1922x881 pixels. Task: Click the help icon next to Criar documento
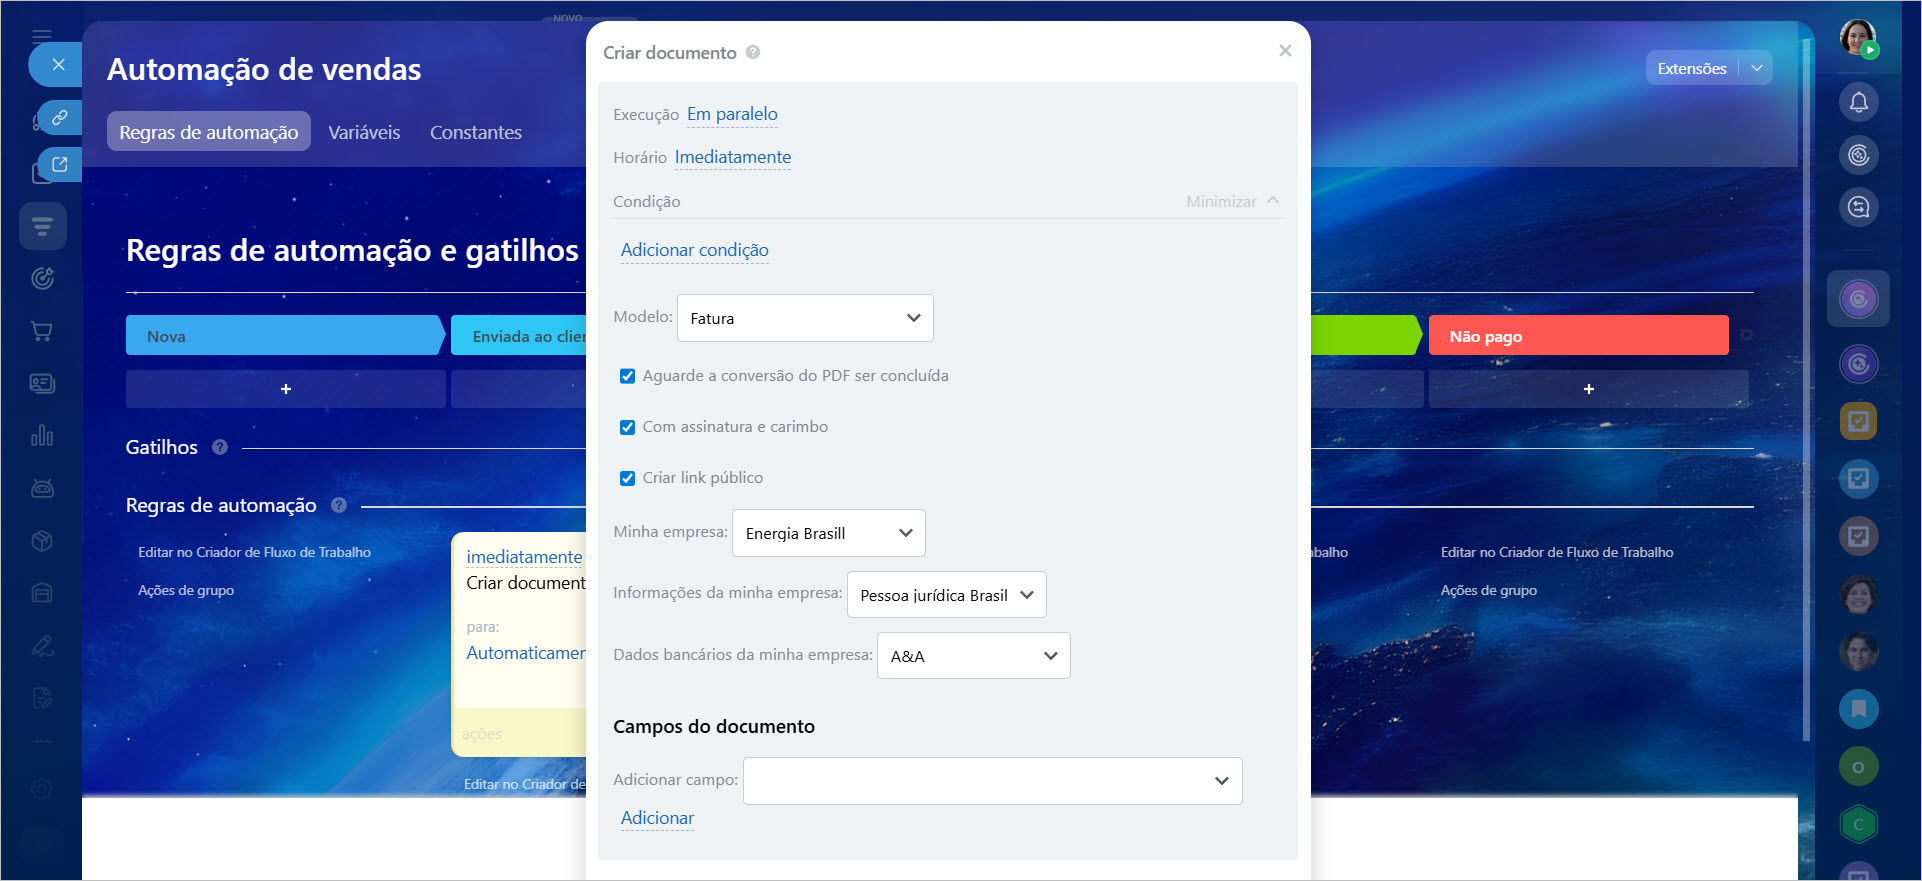pyautogui.click(x=753, y=52)
